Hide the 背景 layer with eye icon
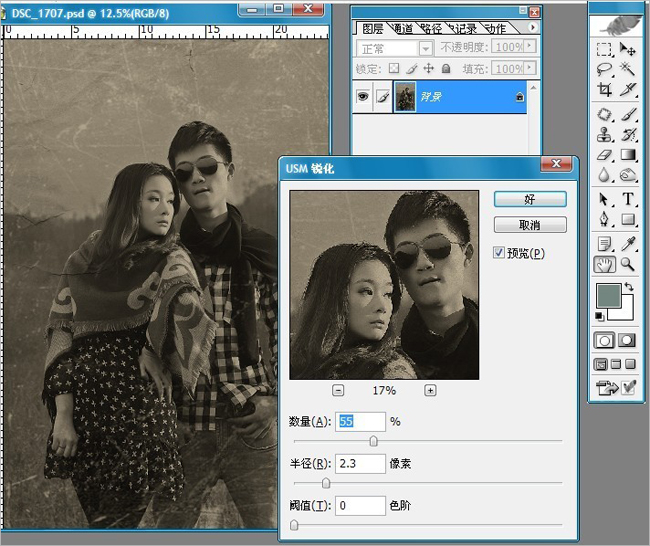The width and height of the screenshot is (650, 546). pos(363,97)
